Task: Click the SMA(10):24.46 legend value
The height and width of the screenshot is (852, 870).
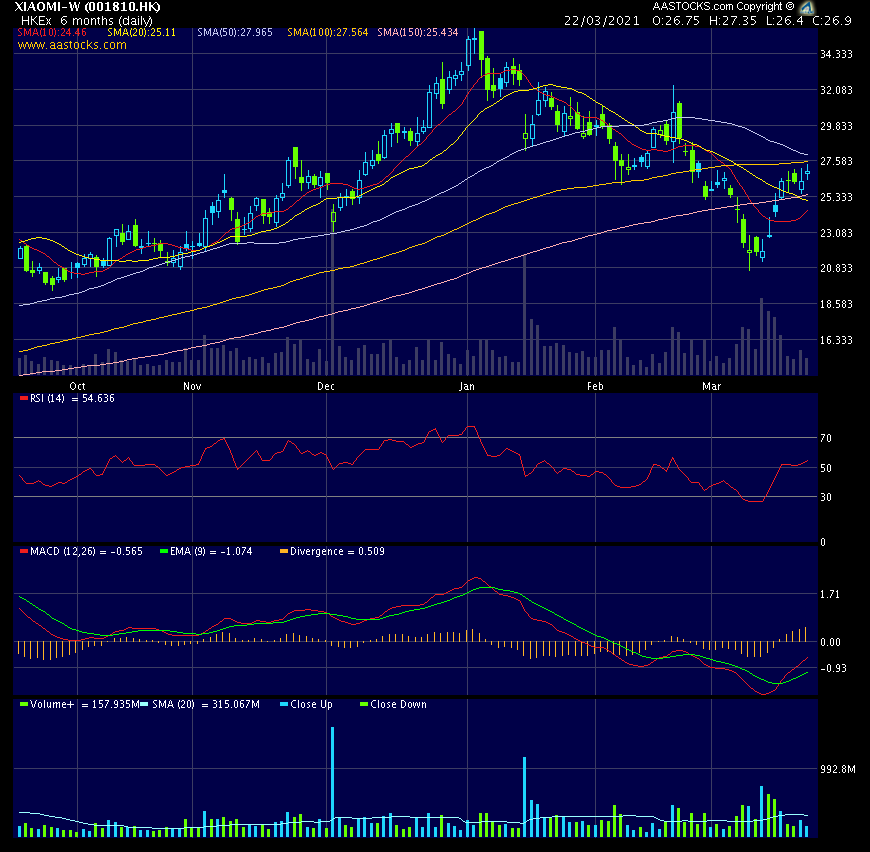Action: tap(52, 32)
